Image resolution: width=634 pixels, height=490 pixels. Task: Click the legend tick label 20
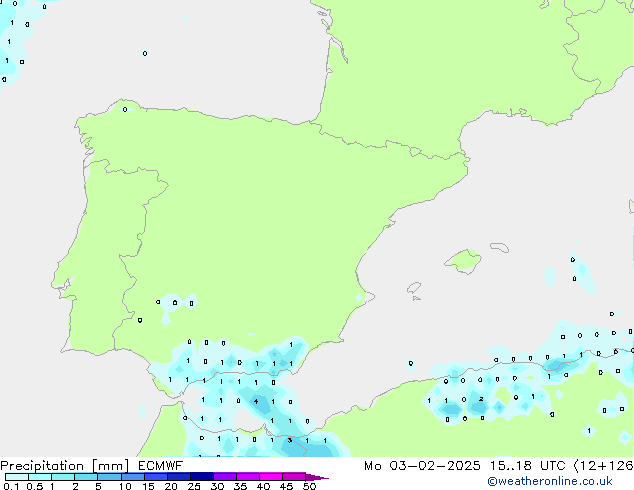[170, 486]
